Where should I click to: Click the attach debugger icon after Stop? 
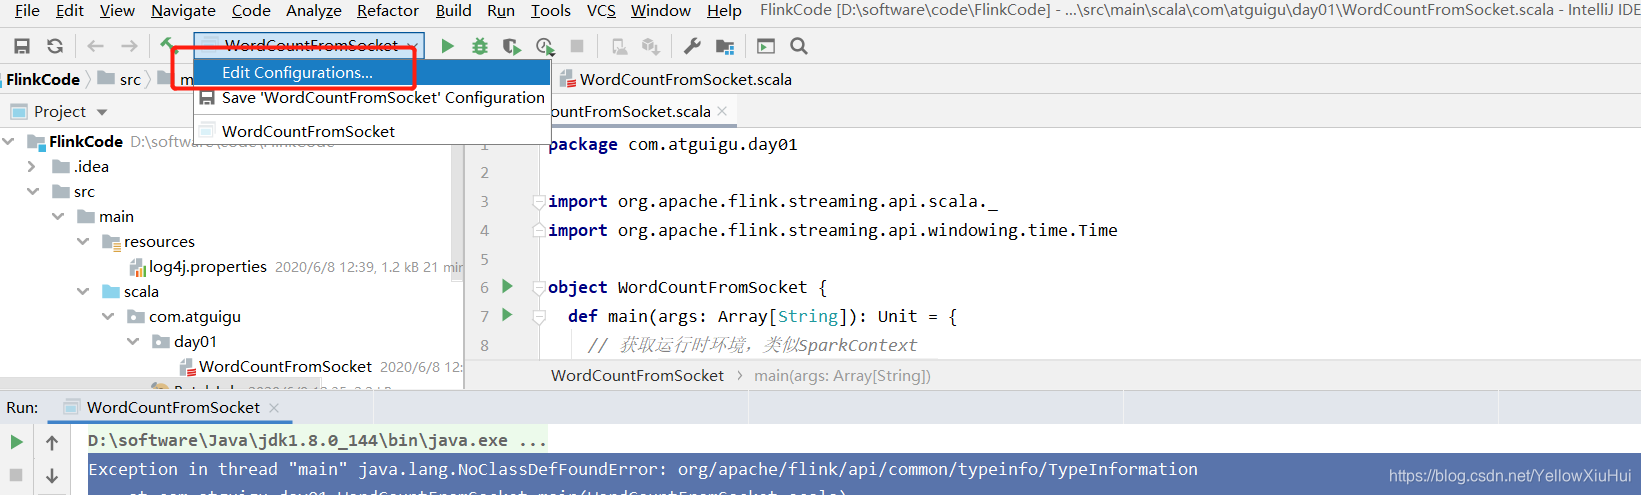[620, 46]
